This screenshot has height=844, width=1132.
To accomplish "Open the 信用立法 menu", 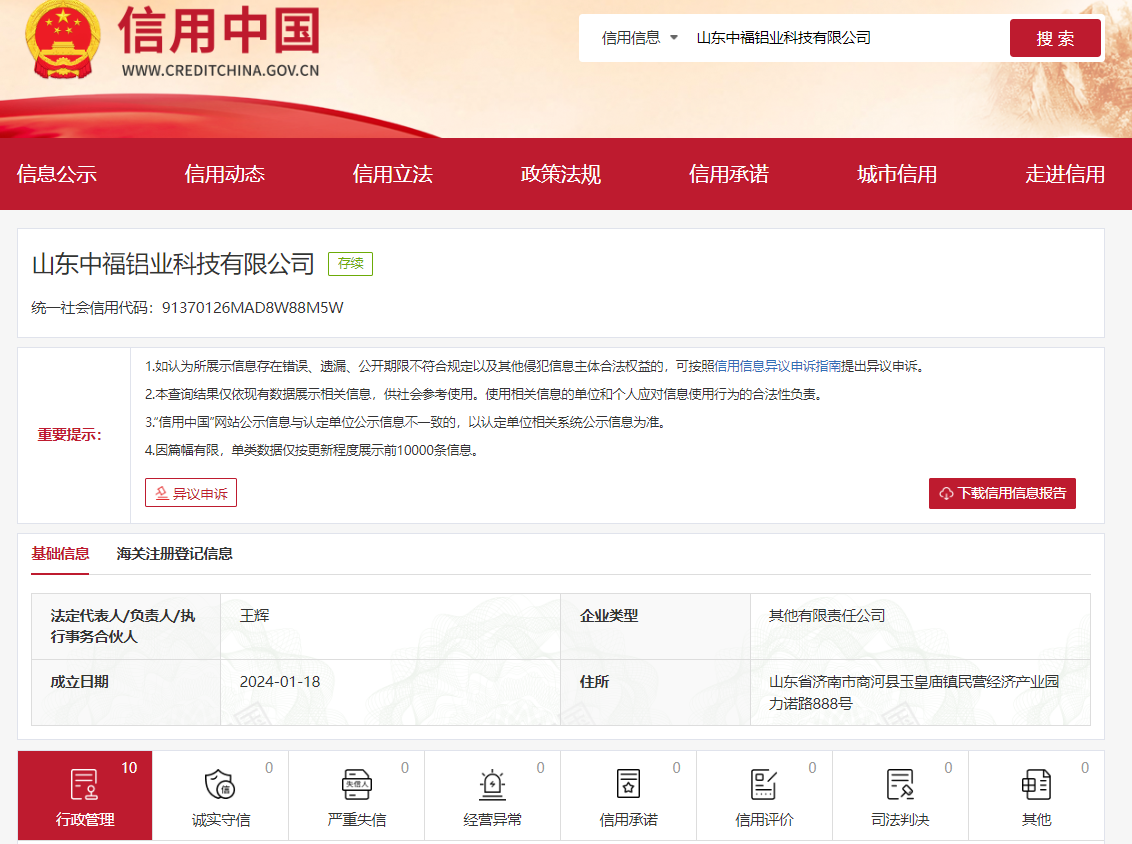I will coord(393,174).
